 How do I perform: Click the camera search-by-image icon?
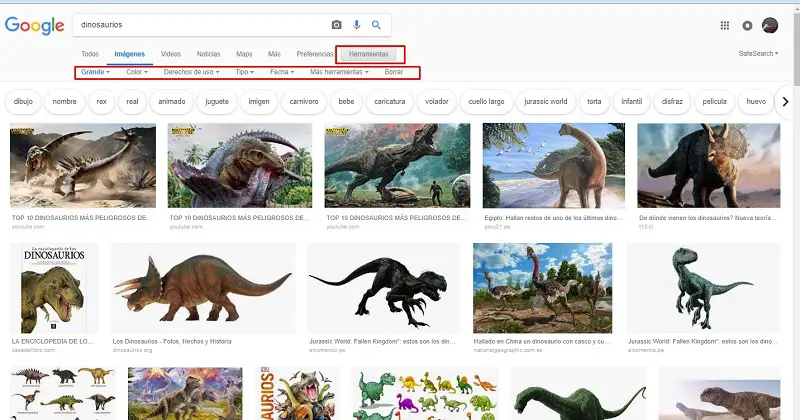click(337, 25)
